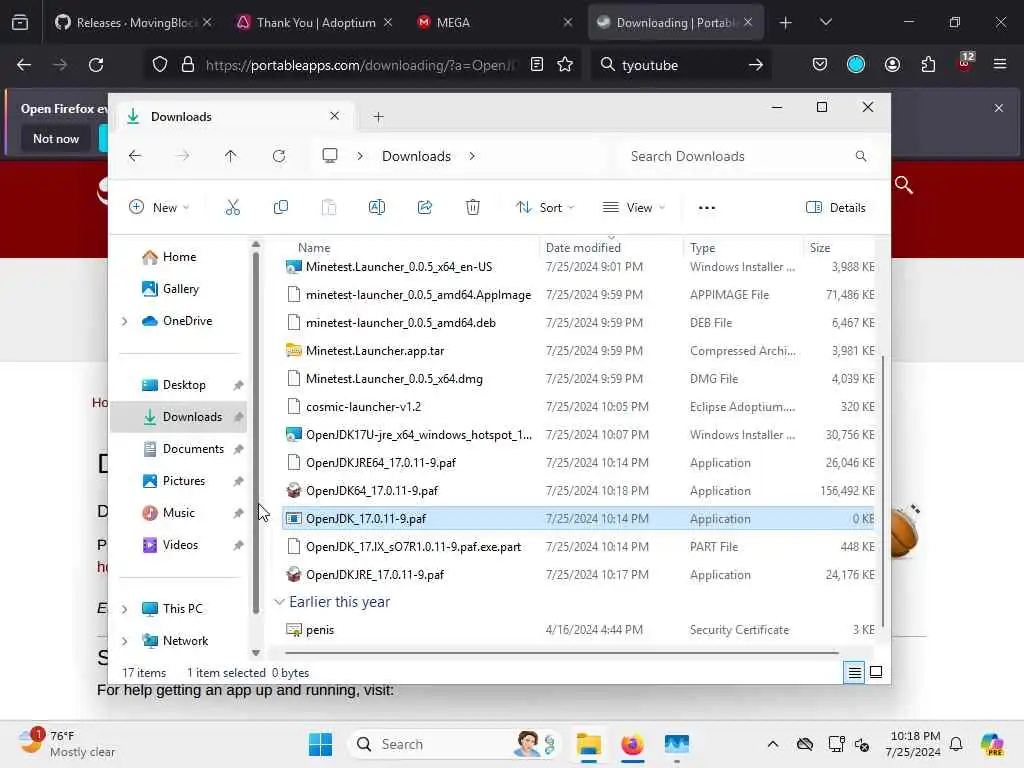Viewport: 1024px width, 768px height.
Task: Open File Explorer from the taskbar
Action: pyautogui.click(x=588, y=744)
